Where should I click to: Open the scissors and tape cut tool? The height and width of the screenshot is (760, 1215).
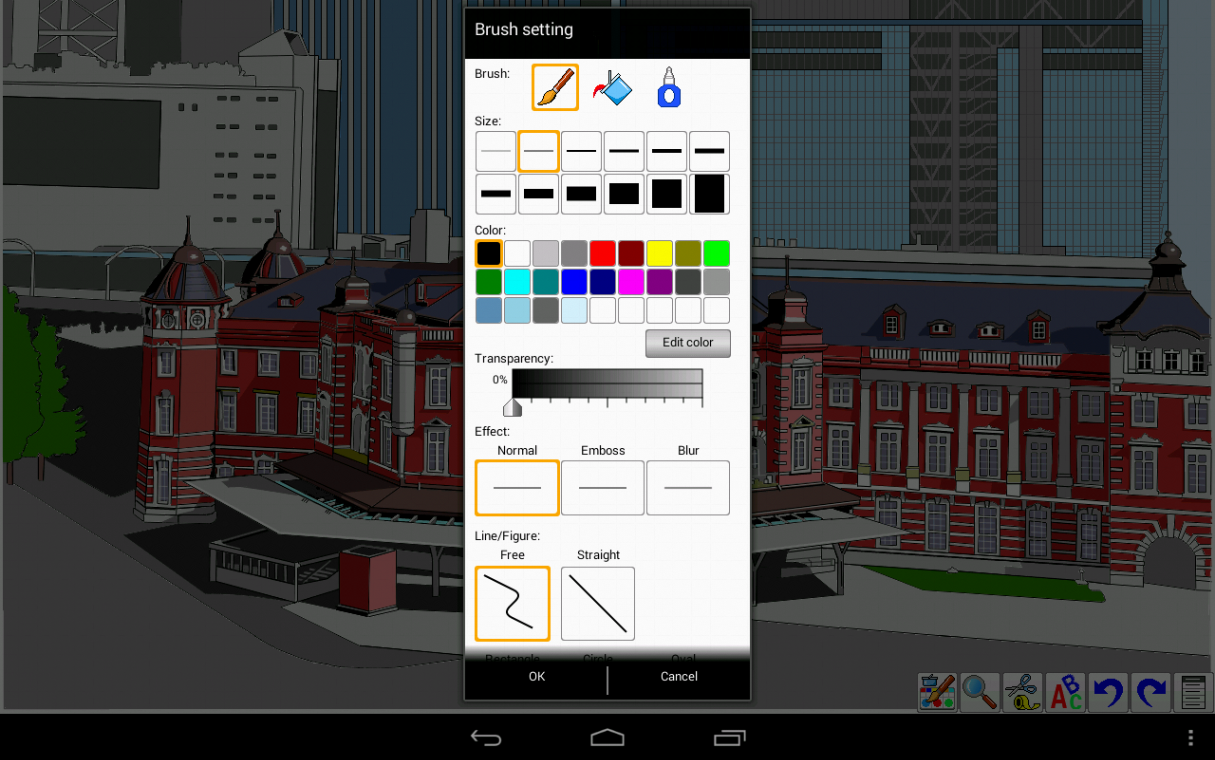pyautogui.click(x=1023, y=692)
